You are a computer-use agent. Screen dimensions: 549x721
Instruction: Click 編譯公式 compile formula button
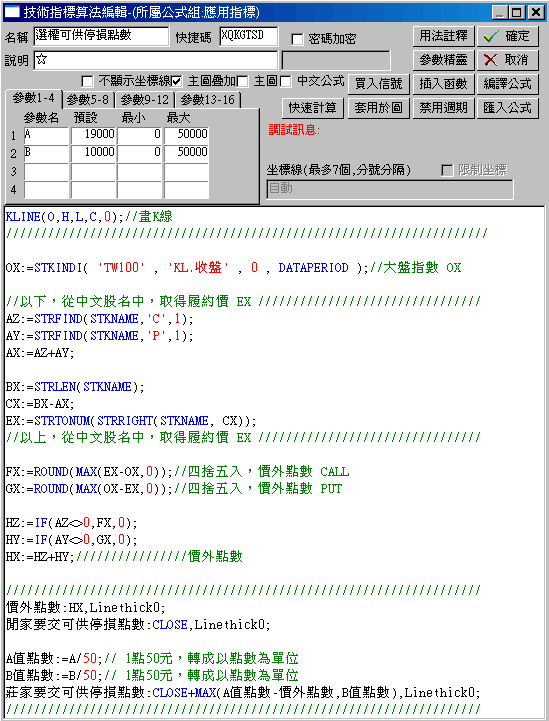508,84
